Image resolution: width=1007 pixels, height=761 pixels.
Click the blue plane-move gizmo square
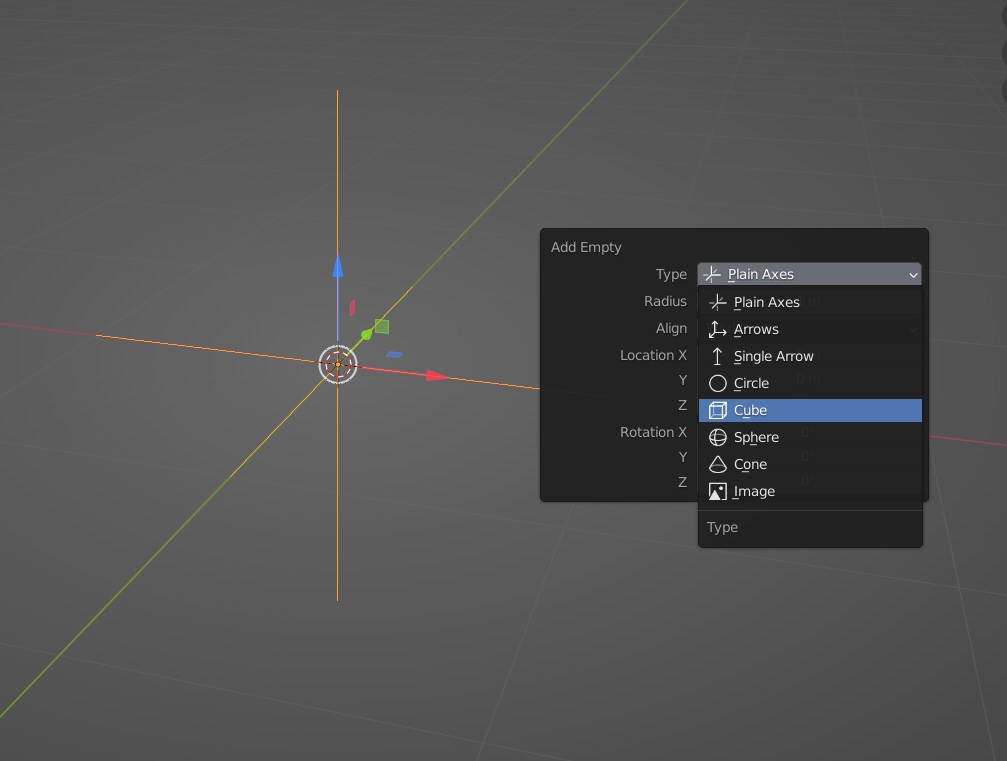tap(394, 354)
